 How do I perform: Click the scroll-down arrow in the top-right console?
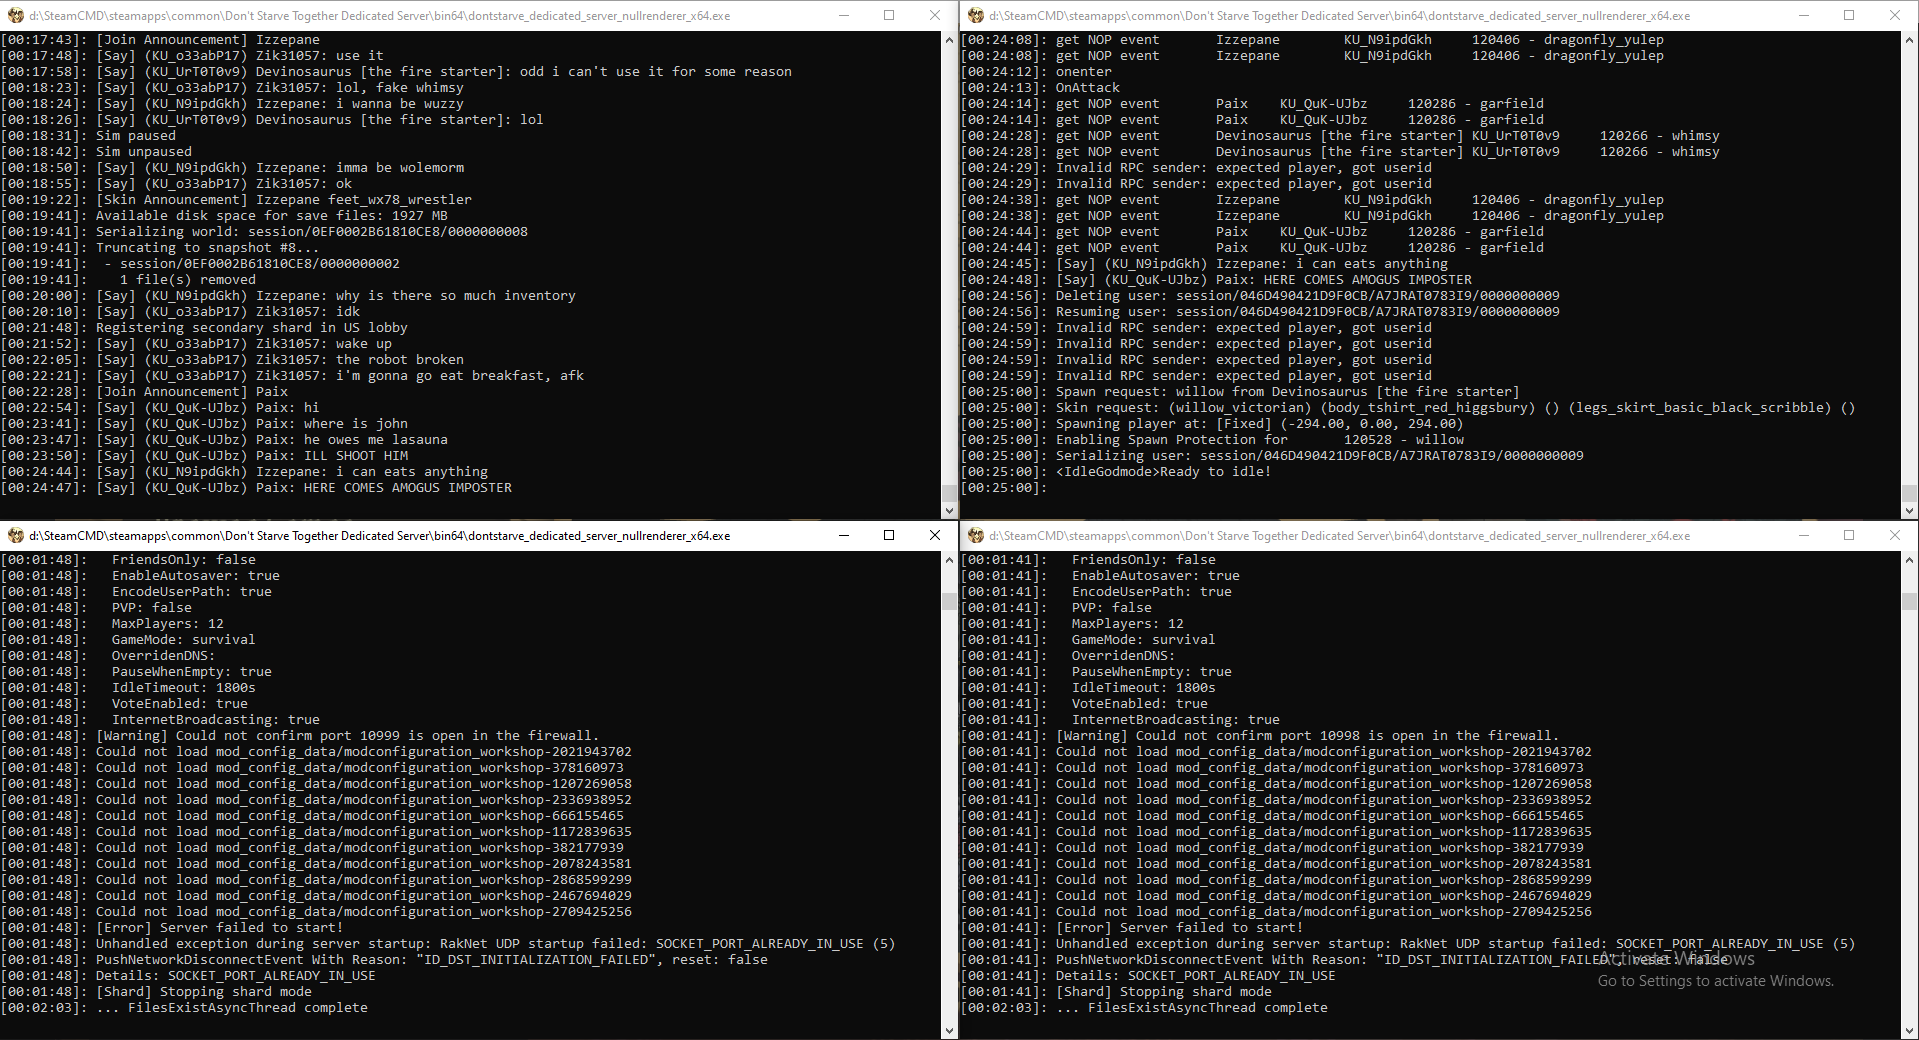(x=1910, y=510)
